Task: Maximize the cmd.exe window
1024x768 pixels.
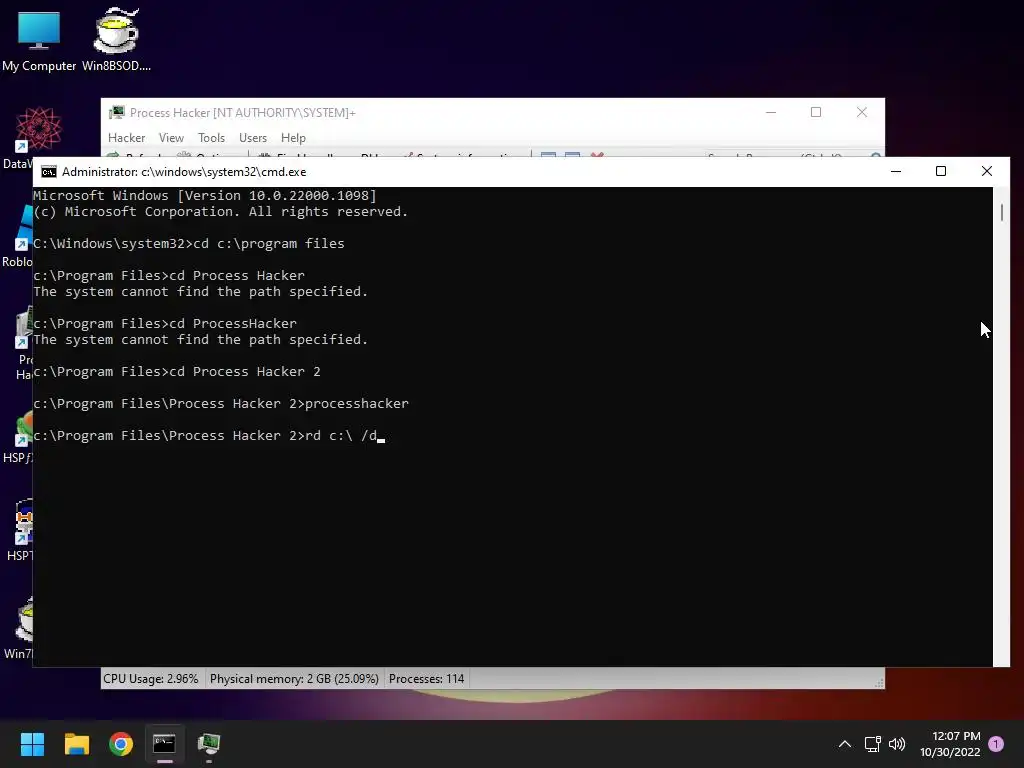Action: pos(941,171)
